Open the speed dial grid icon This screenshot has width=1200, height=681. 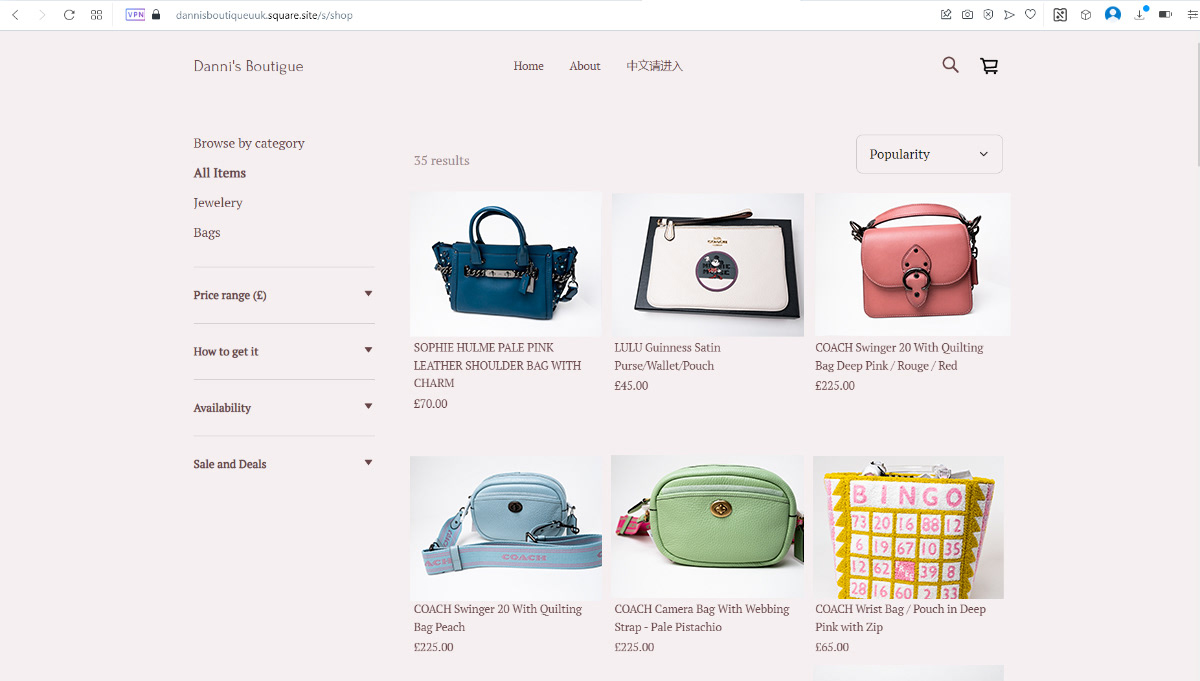[96, 15]
